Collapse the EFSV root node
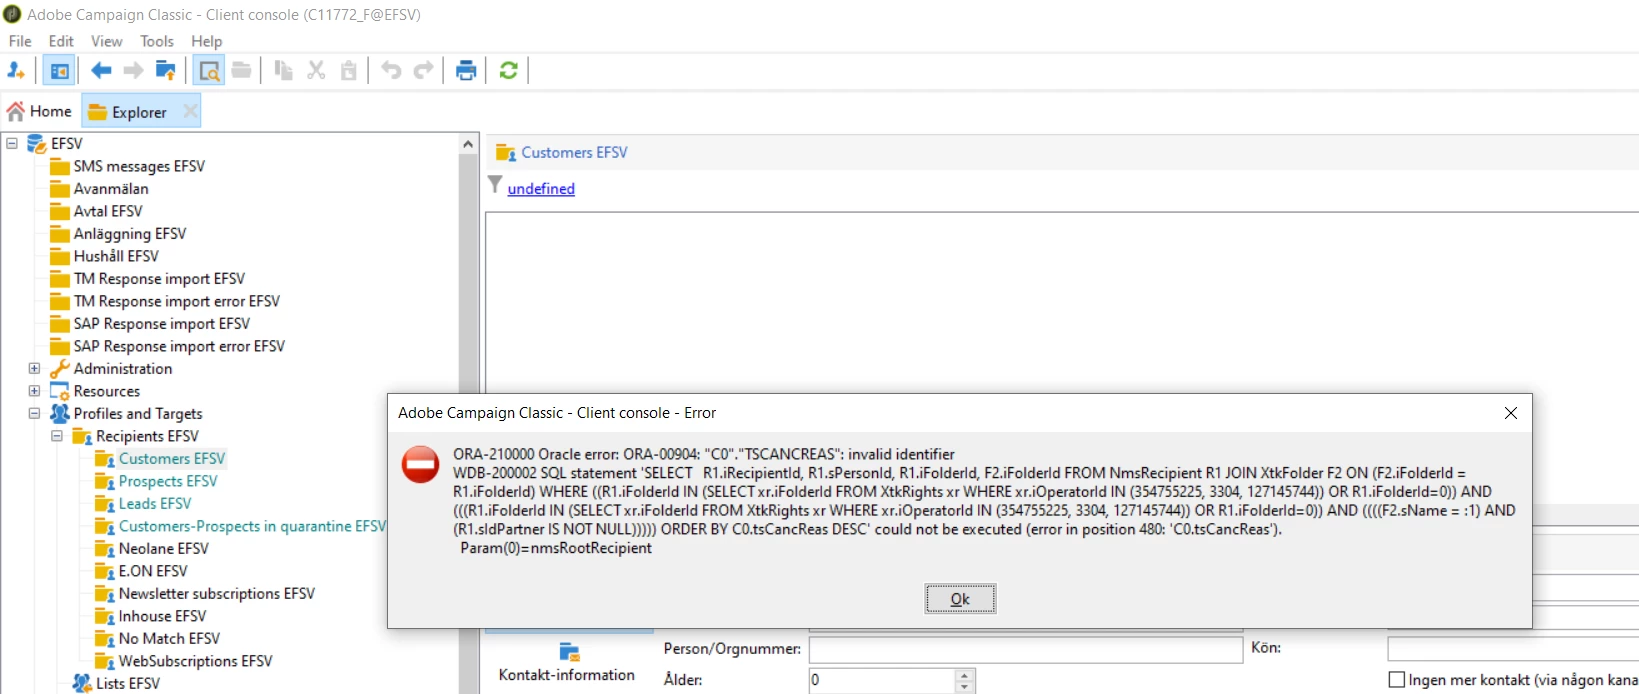1639x694 pixels. (x=12, y=143)
